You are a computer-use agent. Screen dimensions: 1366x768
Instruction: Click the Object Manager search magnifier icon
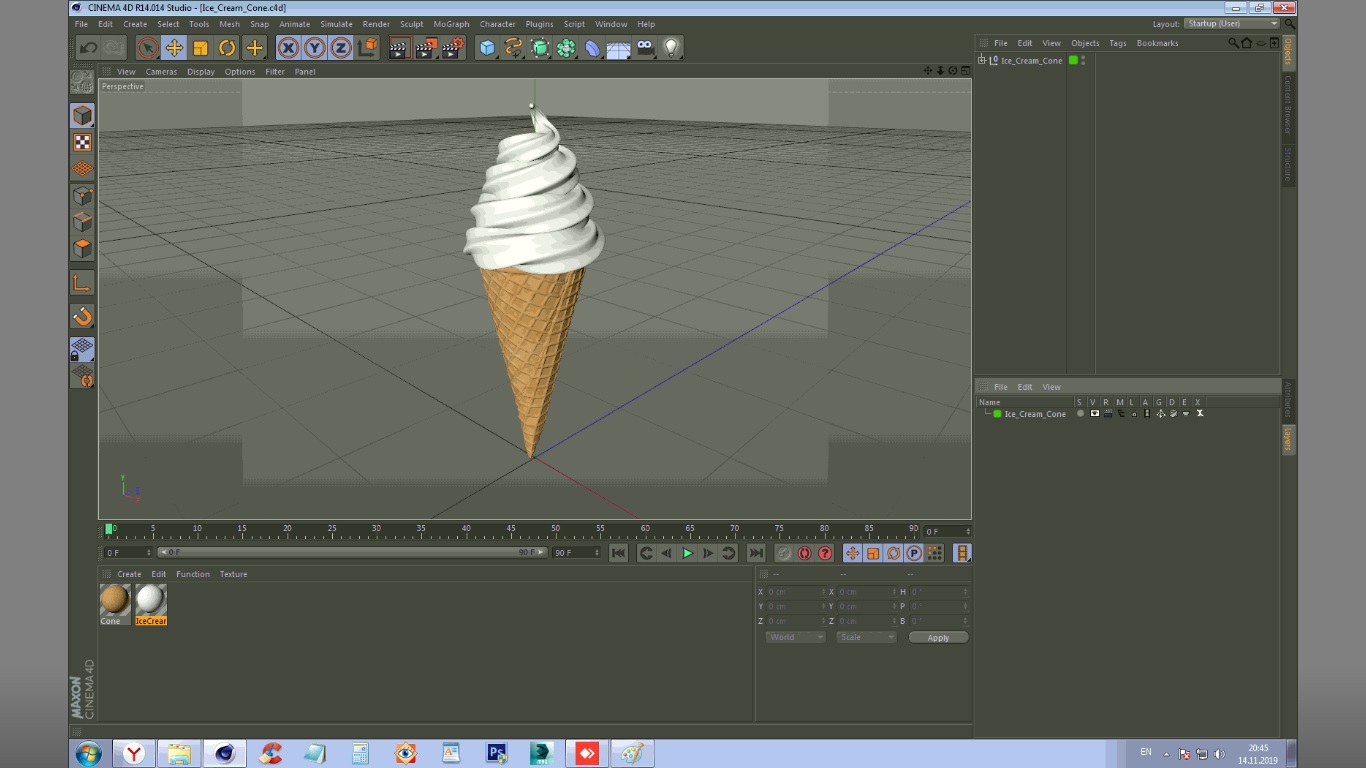pos(1233,43)
